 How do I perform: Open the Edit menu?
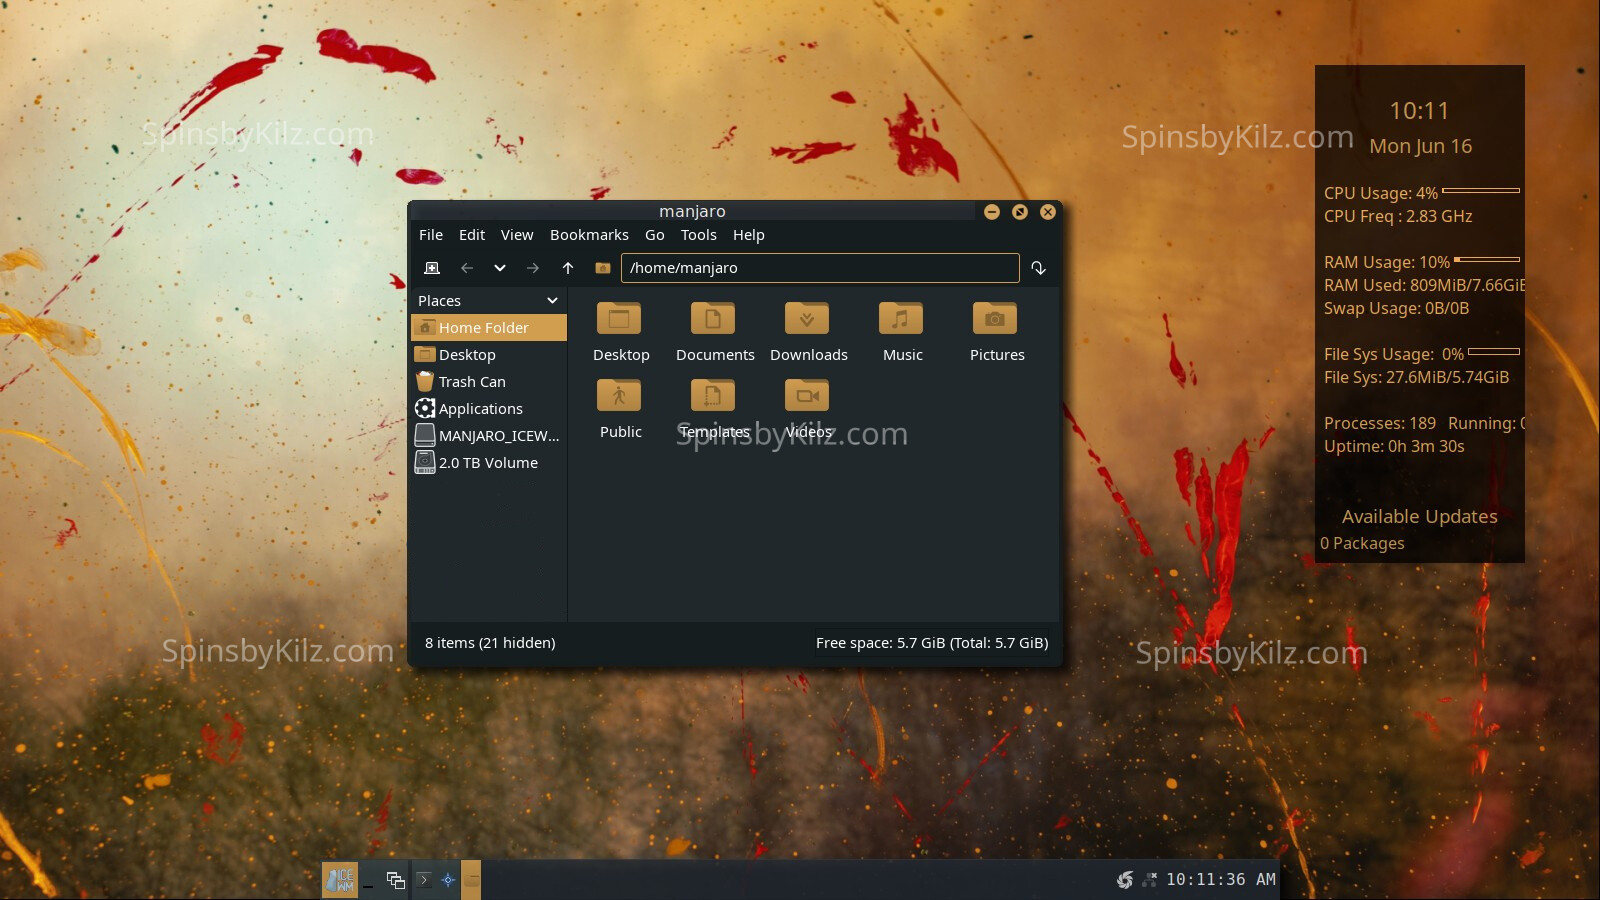pyautogui.click(x=472, y=235)
